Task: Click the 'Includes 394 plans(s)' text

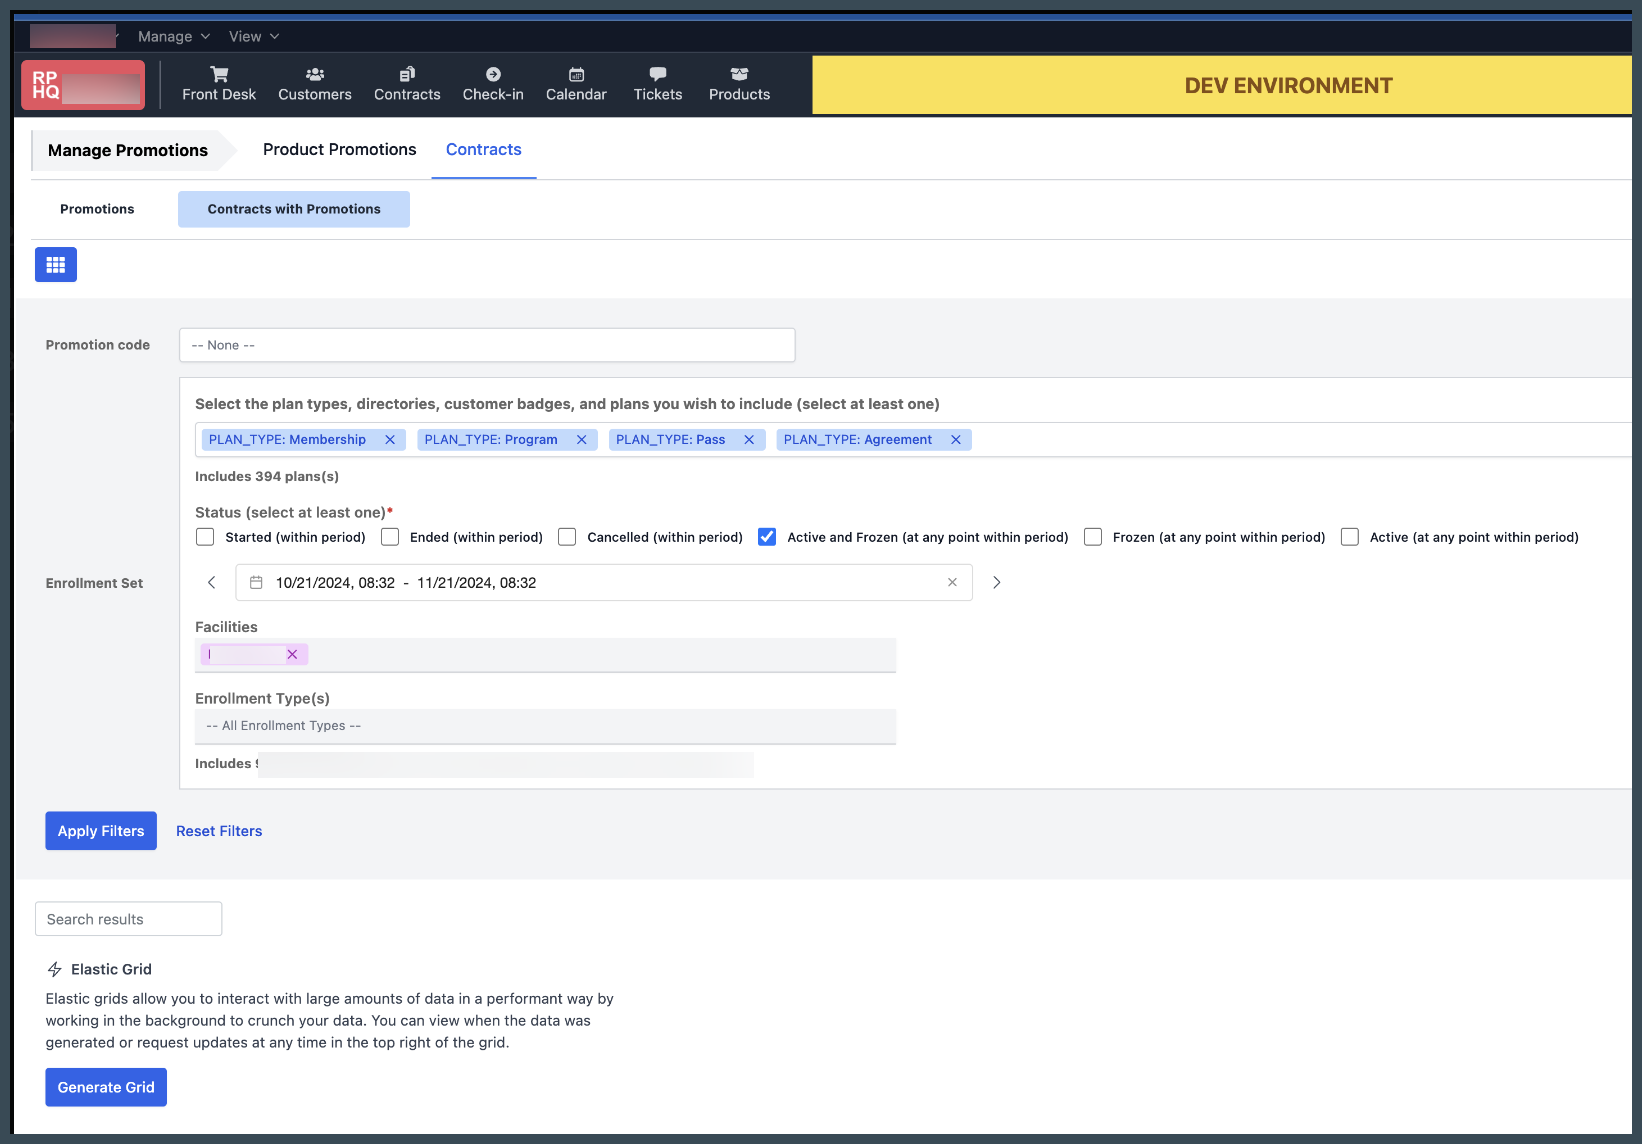Action: [267, 476]
